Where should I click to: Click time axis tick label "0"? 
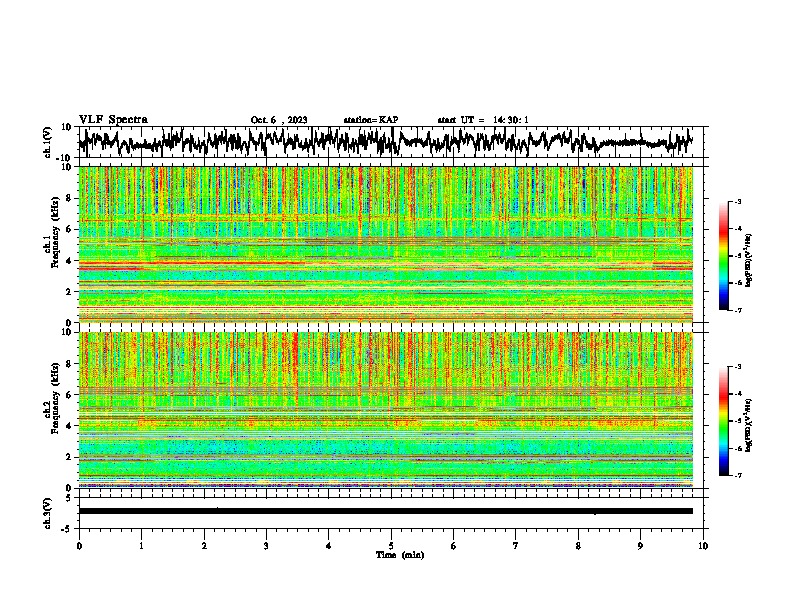point(79,546)
